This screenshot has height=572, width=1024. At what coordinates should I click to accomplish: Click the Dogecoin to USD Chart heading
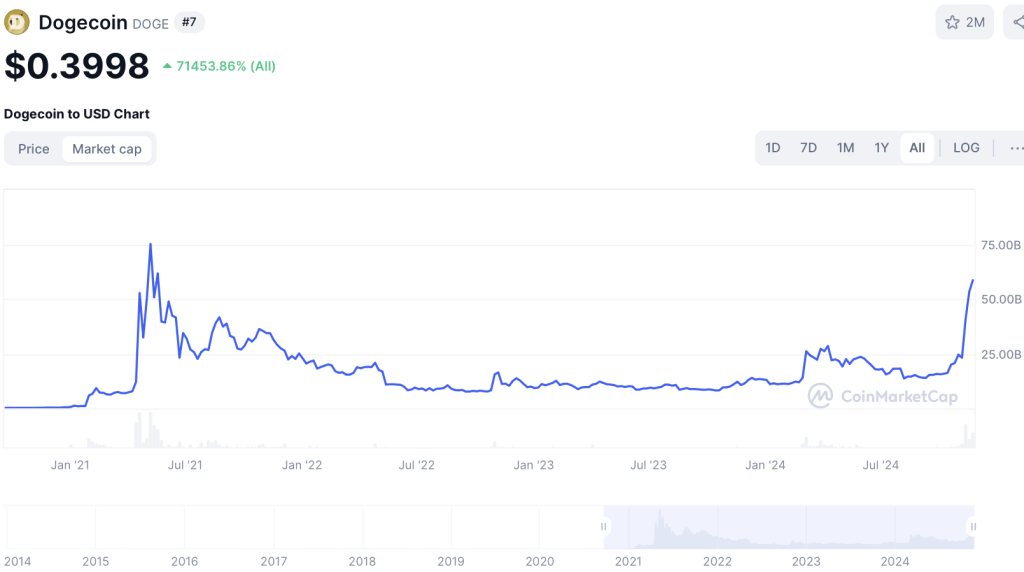76,114
